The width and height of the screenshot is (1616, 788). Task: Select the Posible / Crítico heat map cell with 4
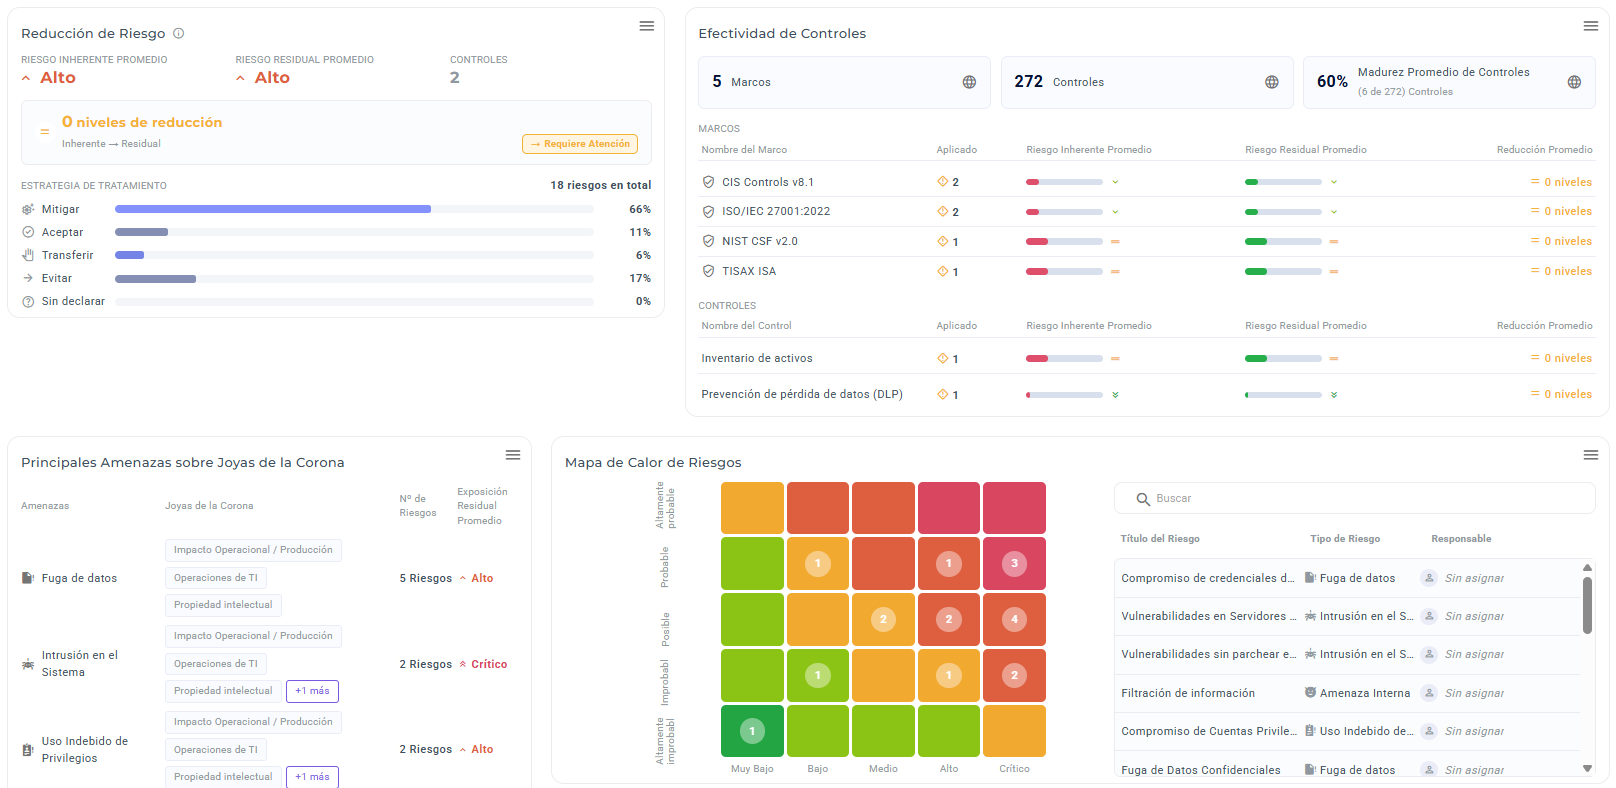[1014, 619]
